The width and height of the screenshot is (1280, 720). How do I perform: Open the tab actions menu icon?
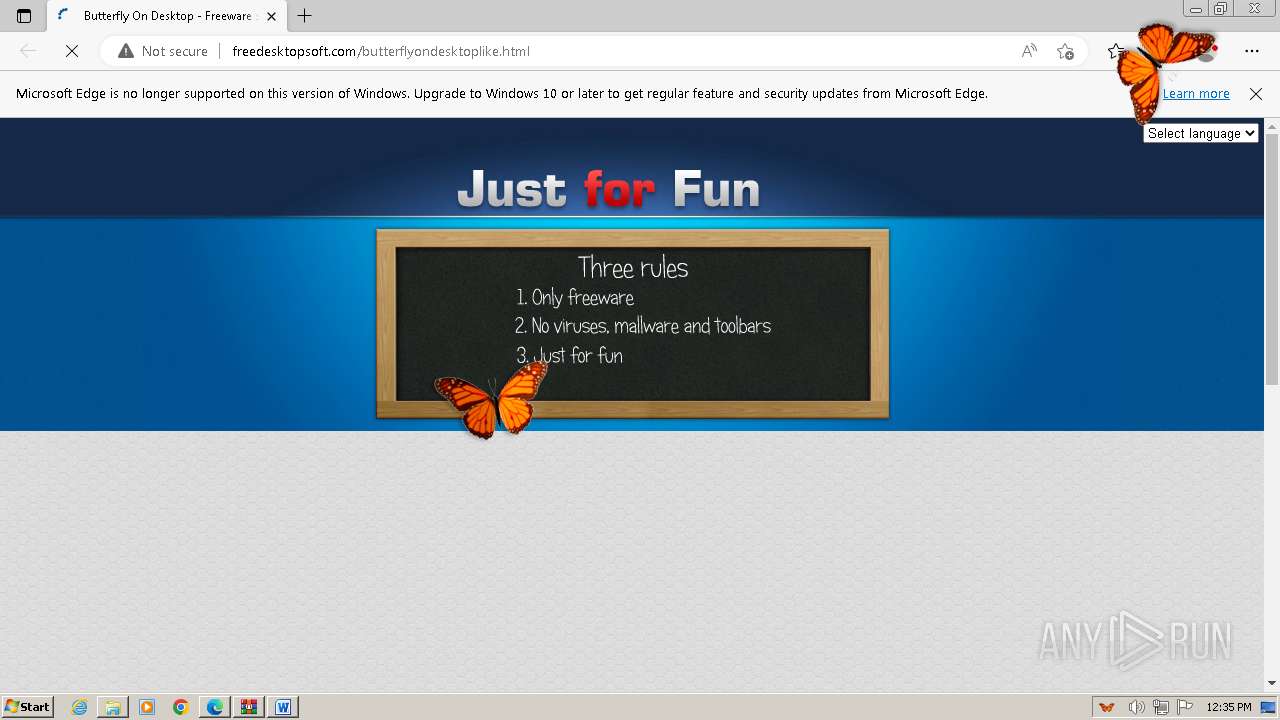24,16
